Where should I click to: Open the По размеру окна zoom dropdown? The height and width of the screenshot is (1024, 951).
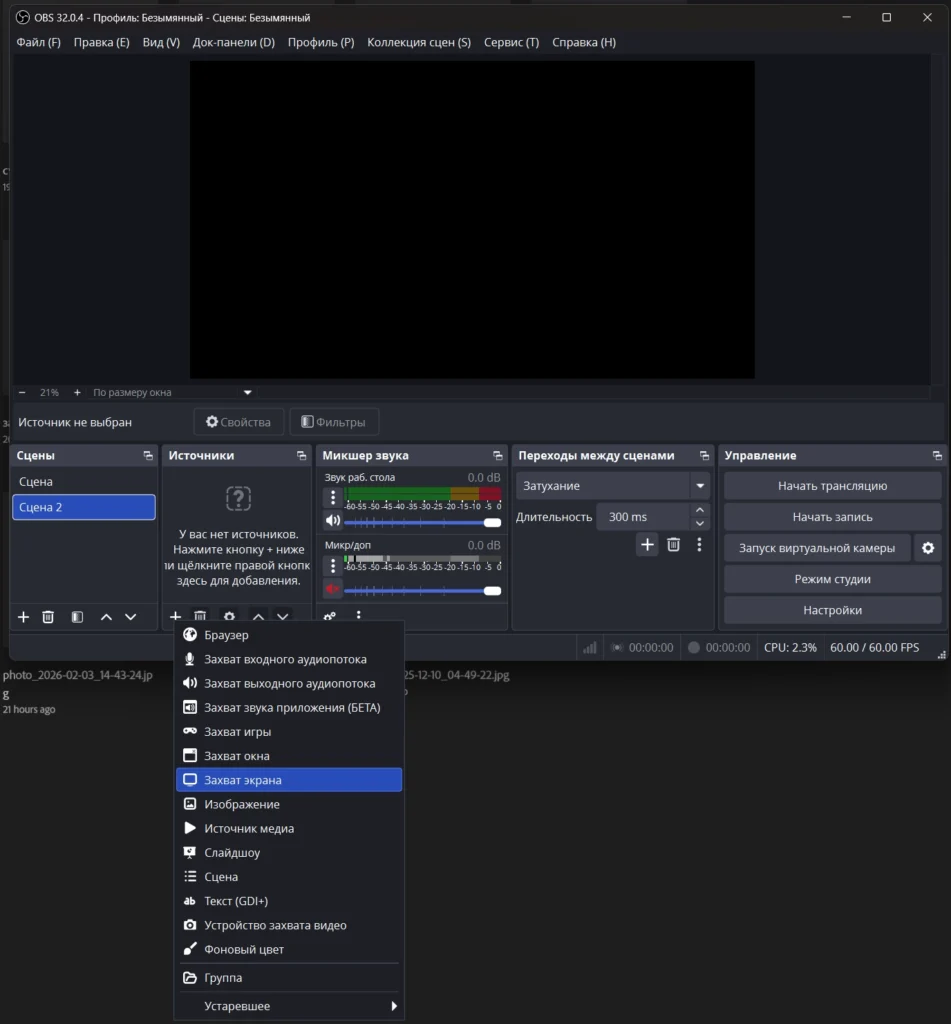(172, 393)
